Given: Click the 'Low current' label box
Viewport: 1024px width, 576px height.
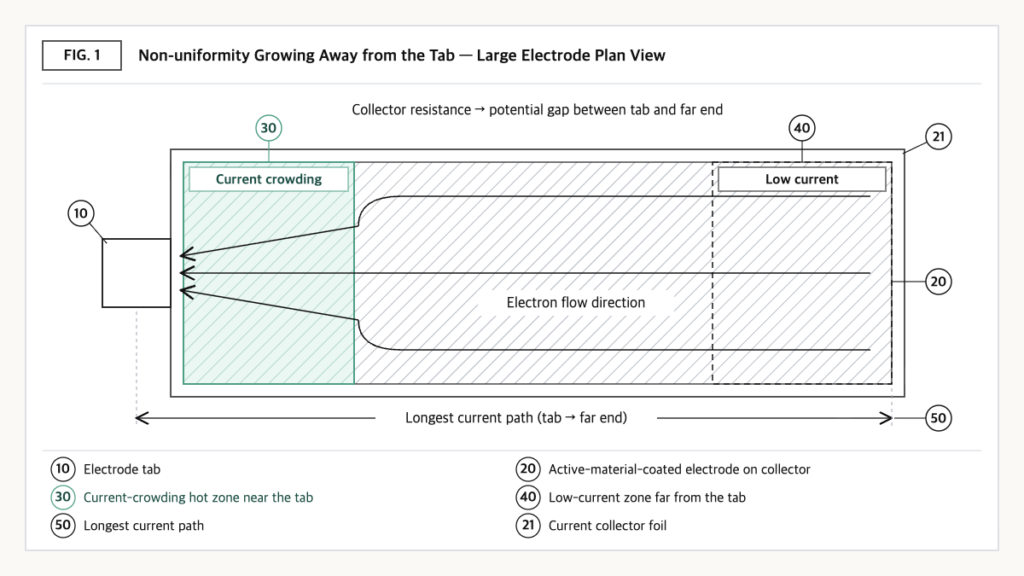Looking at the screenshot, I should (802, 179).
